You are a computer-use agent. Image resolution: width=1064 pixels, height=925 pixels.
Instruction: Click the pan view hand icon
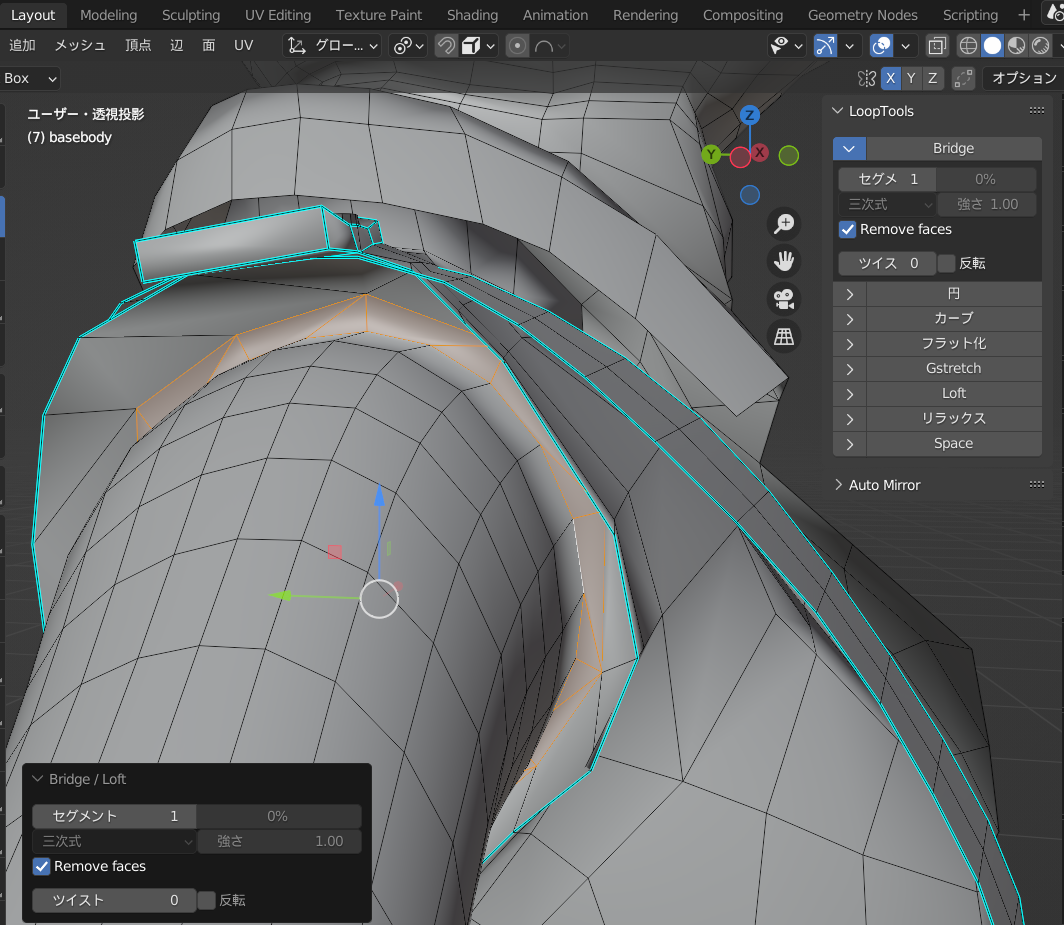click(x=784, y=261)
